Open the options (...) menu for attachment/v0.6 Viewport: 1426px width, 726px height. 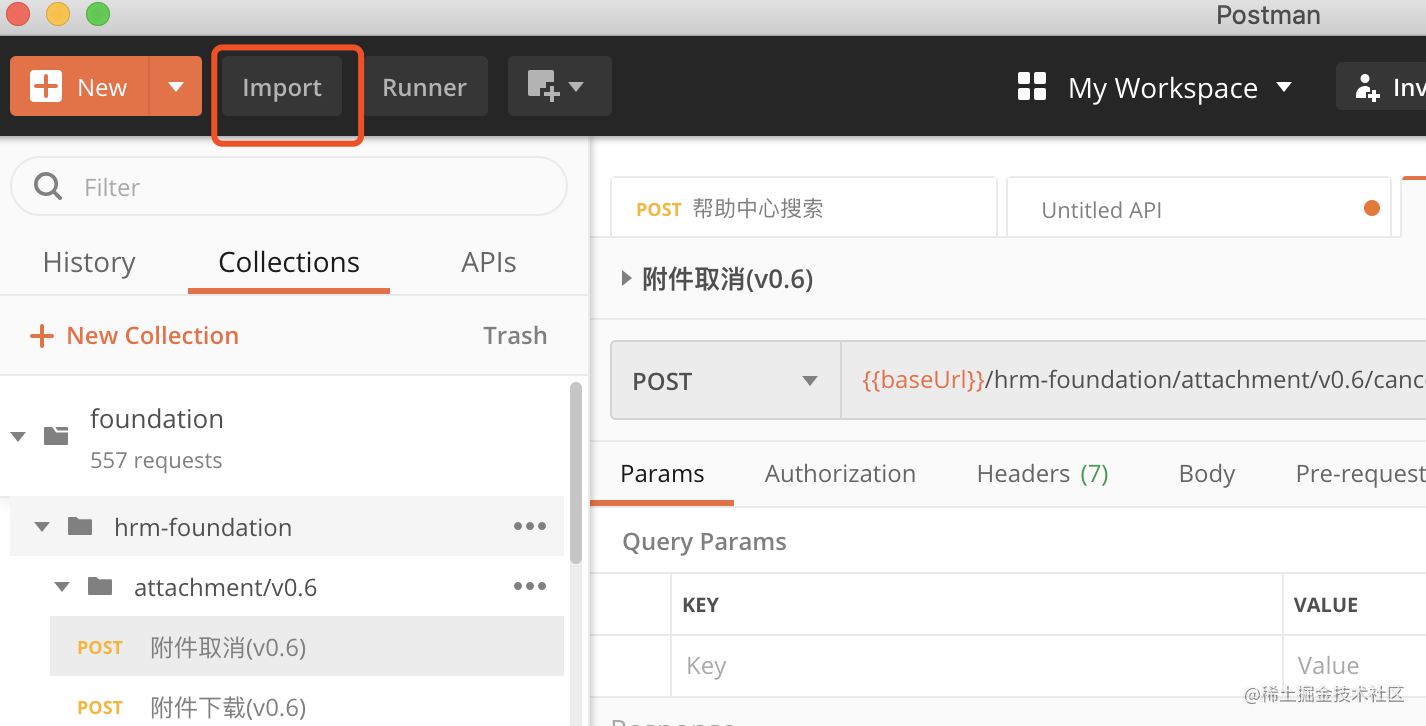click(529, 586)
